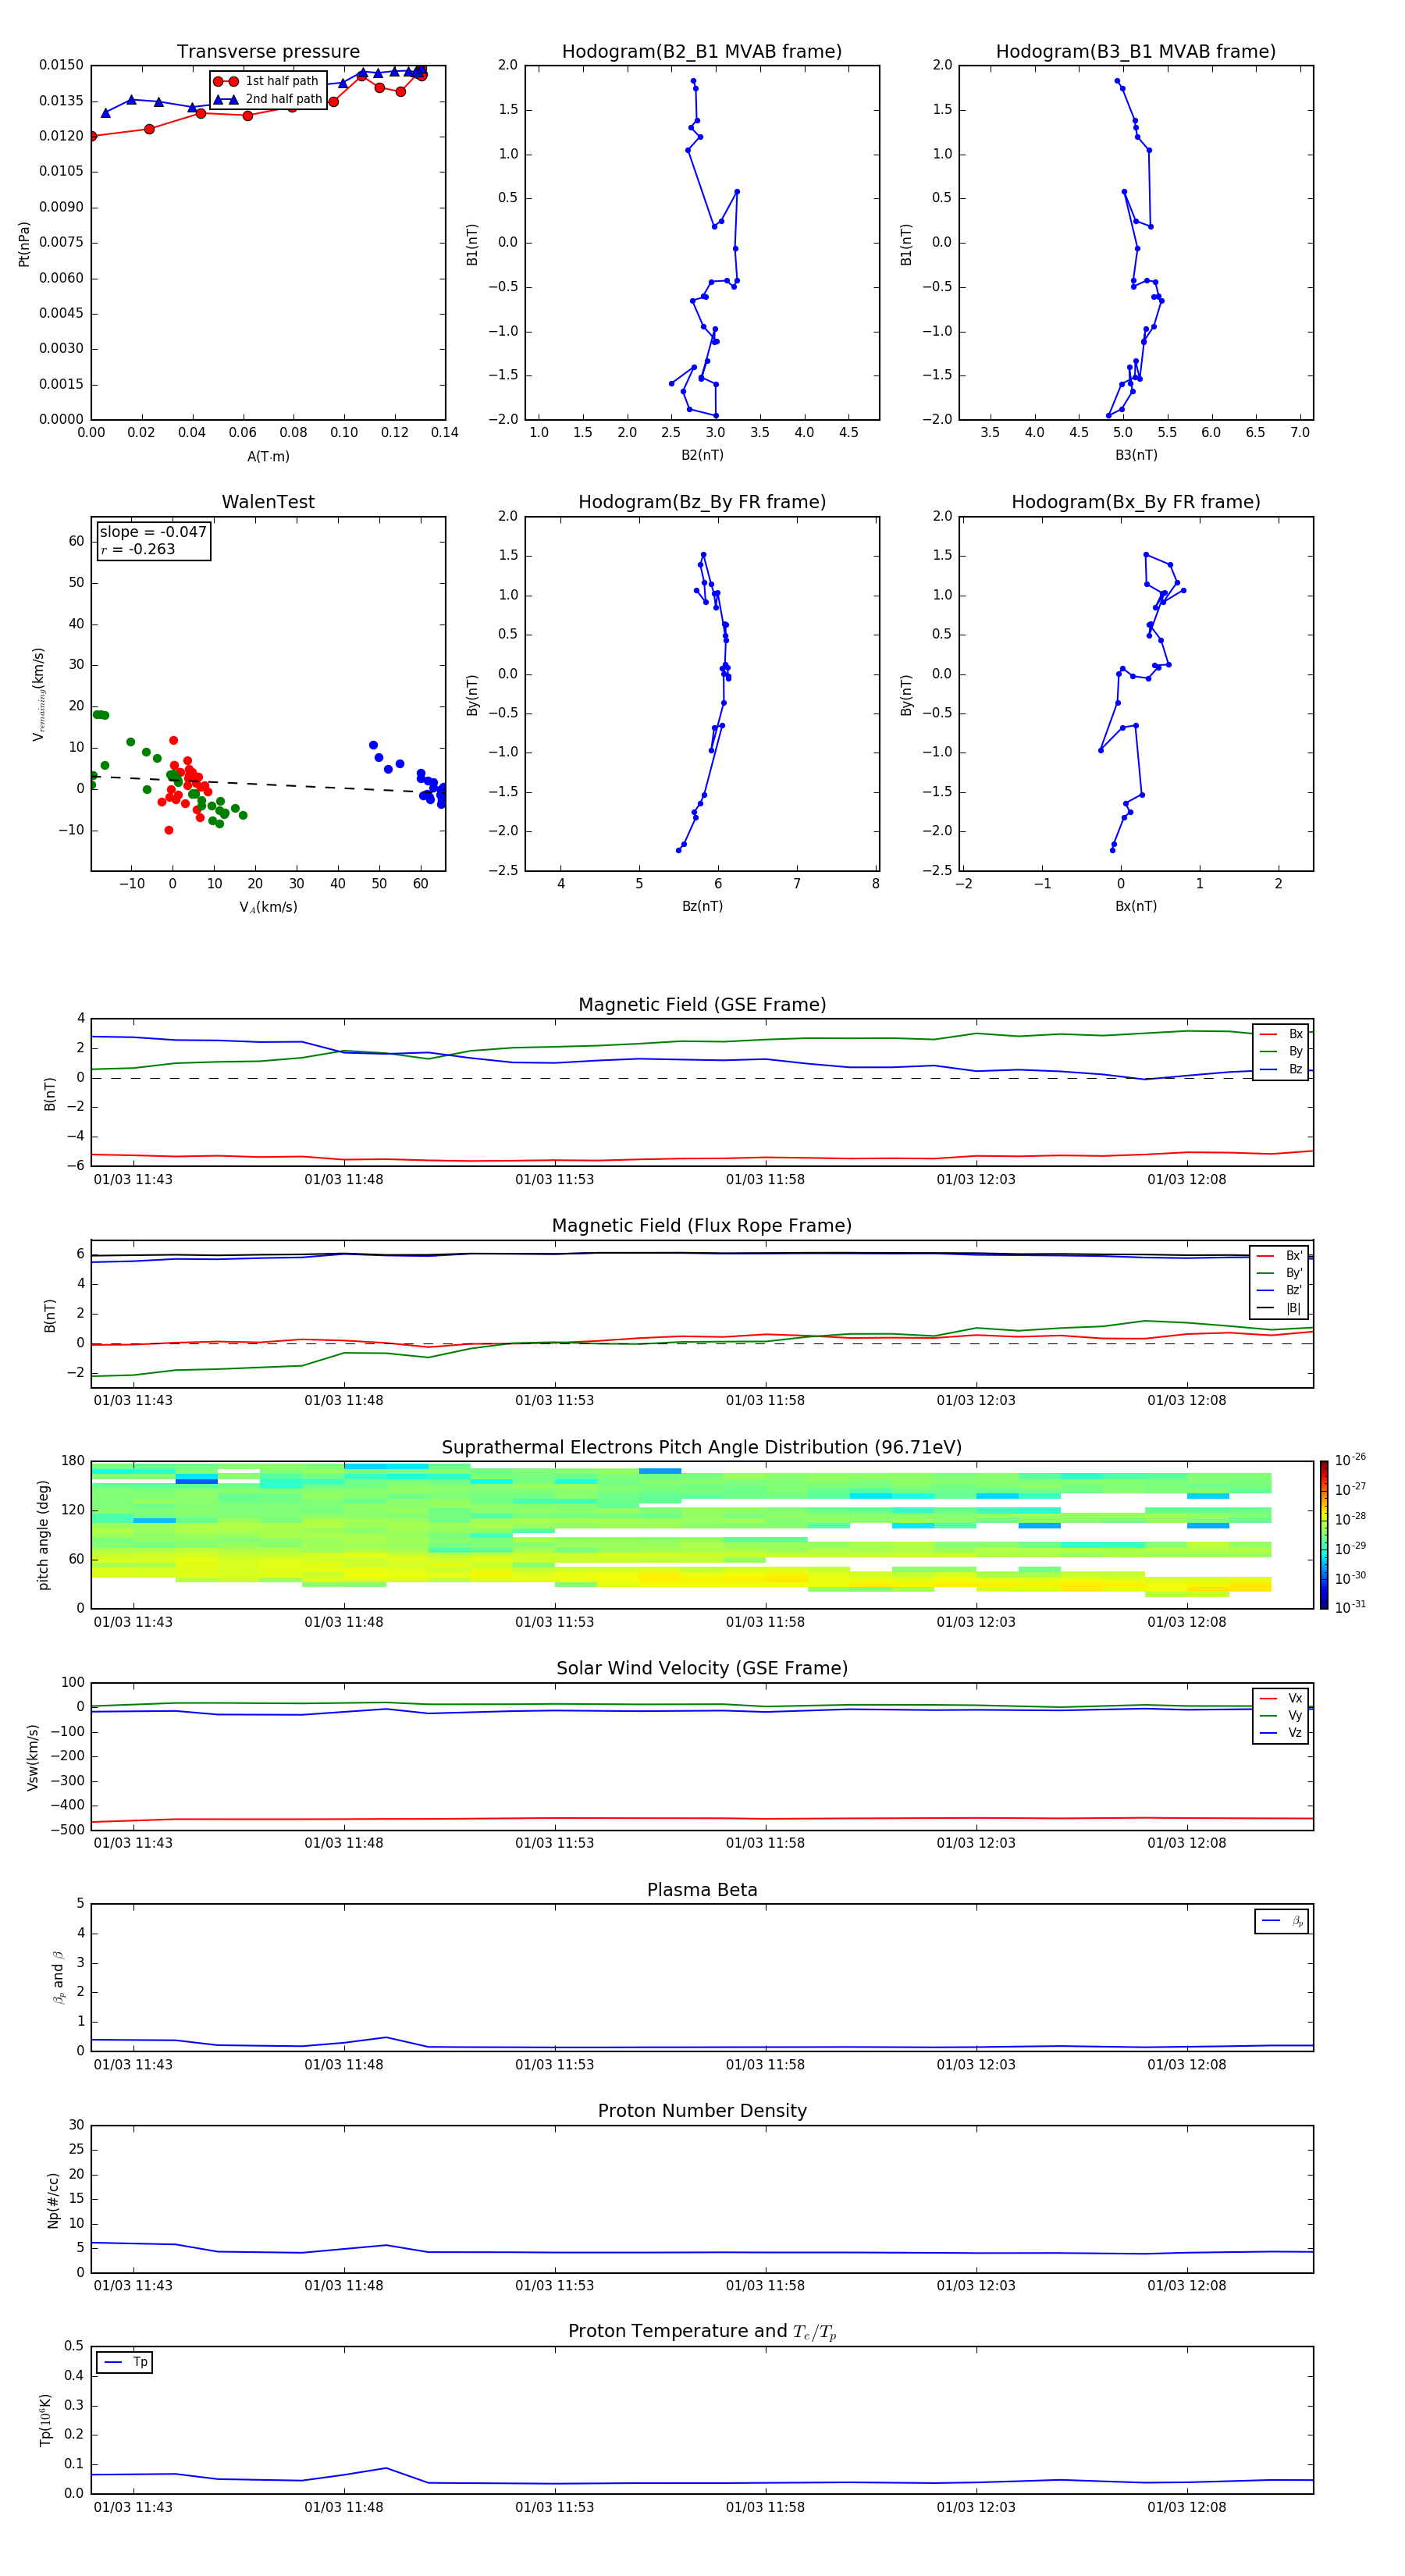
Task: Click the 'A(T·m)' x-axis label
Action: click(268, 456)
